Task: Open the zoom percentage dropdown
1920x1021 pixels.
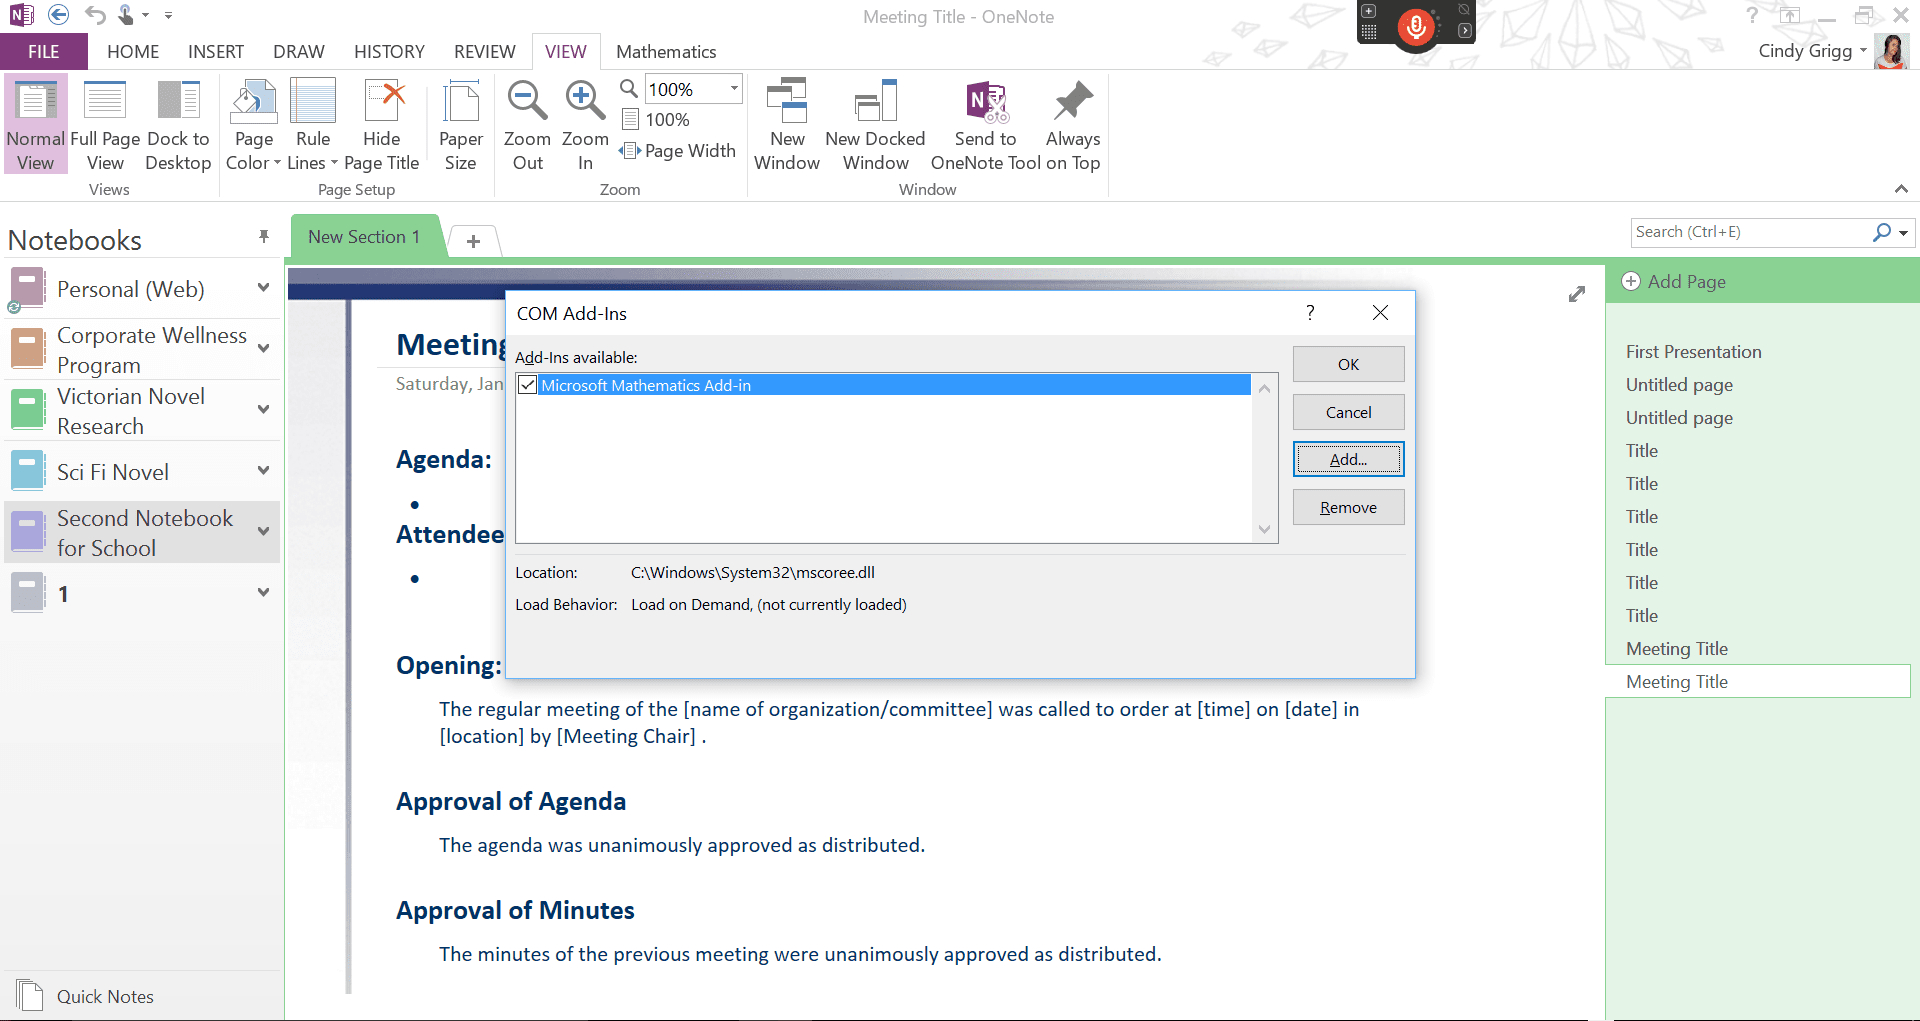Action: [x=734, y=89]
